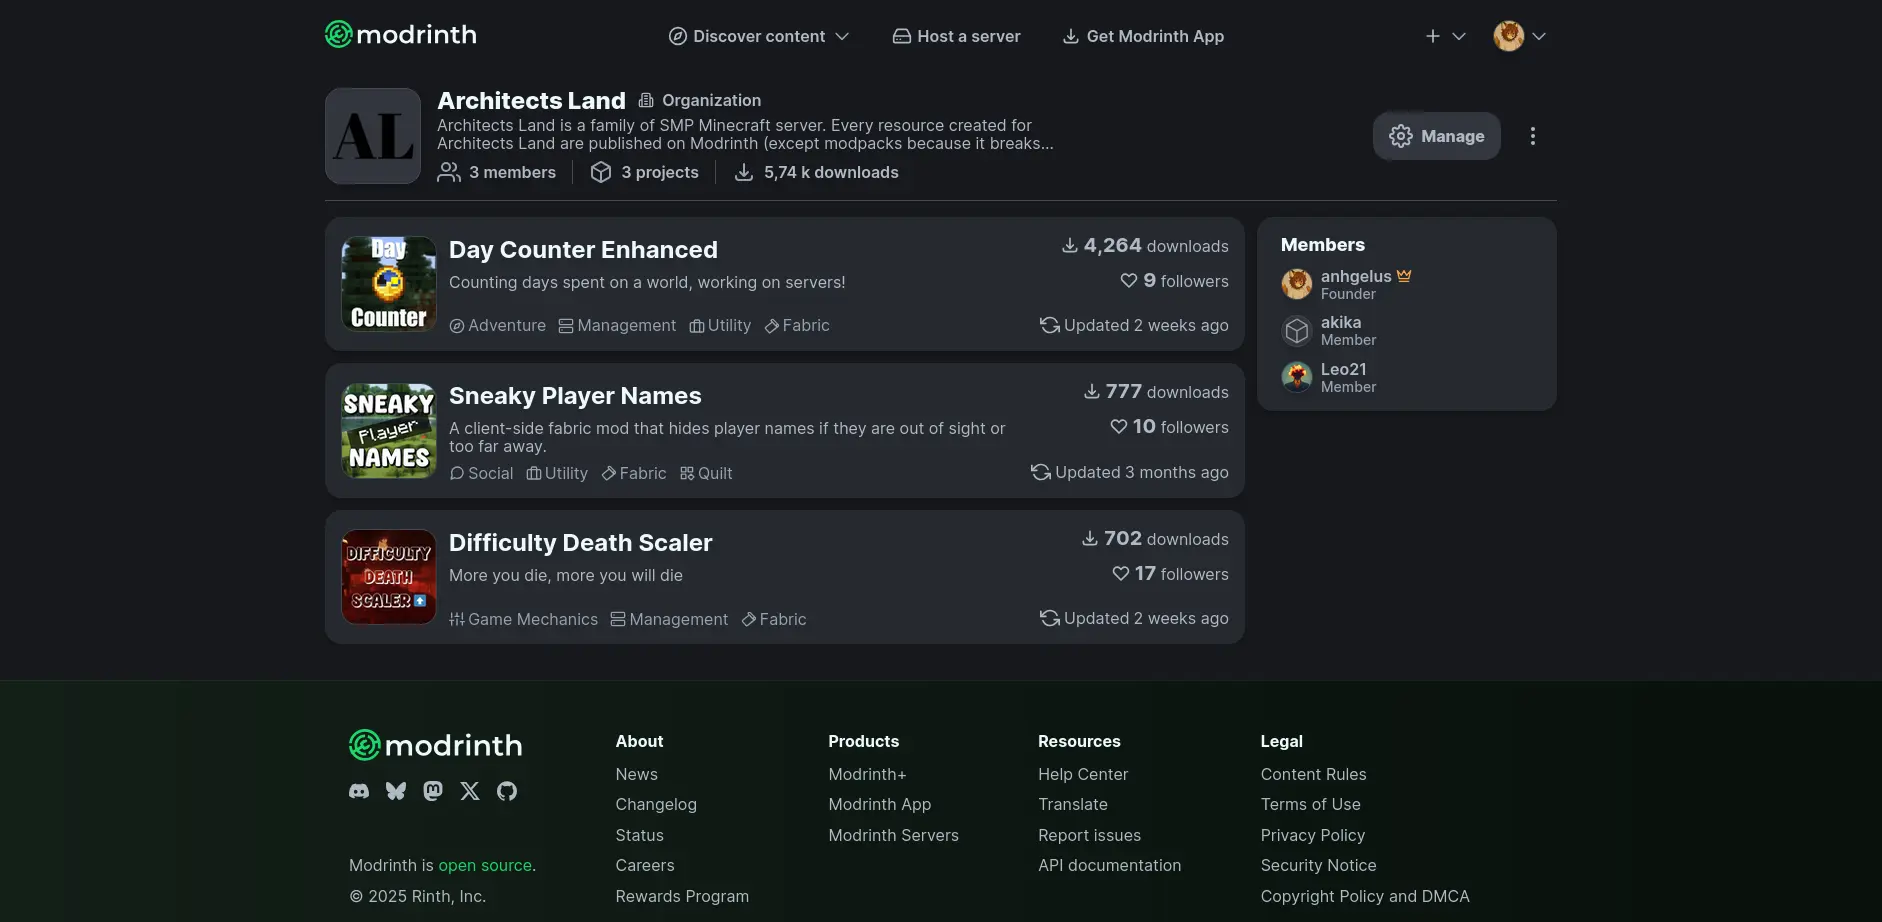
Task: Open the Day Counter Enhanced project title
Action: tap(583, 250)
